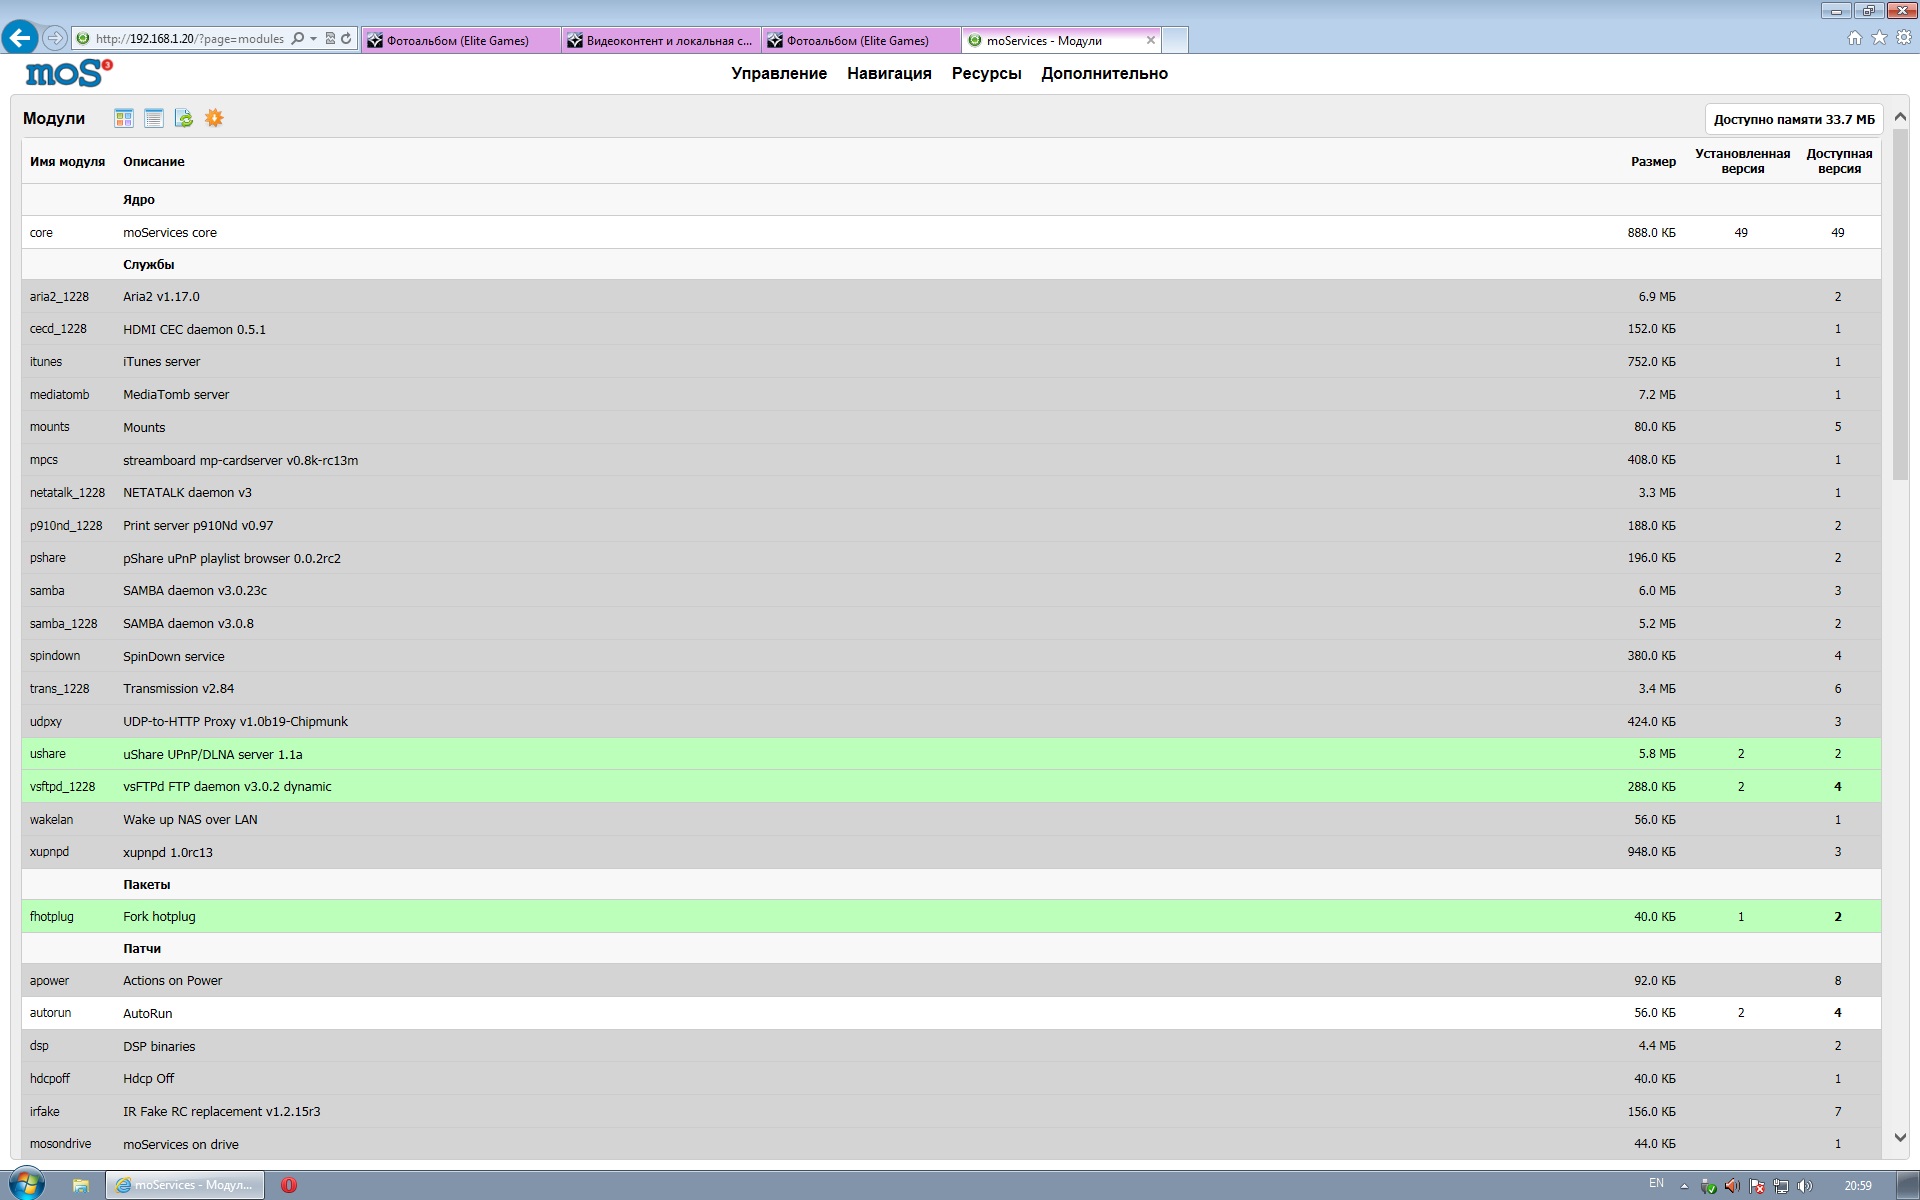The width and height of the screenshot is (1920, 1200).
Task: Click the orange gear update icon
Action: (214, 119)
